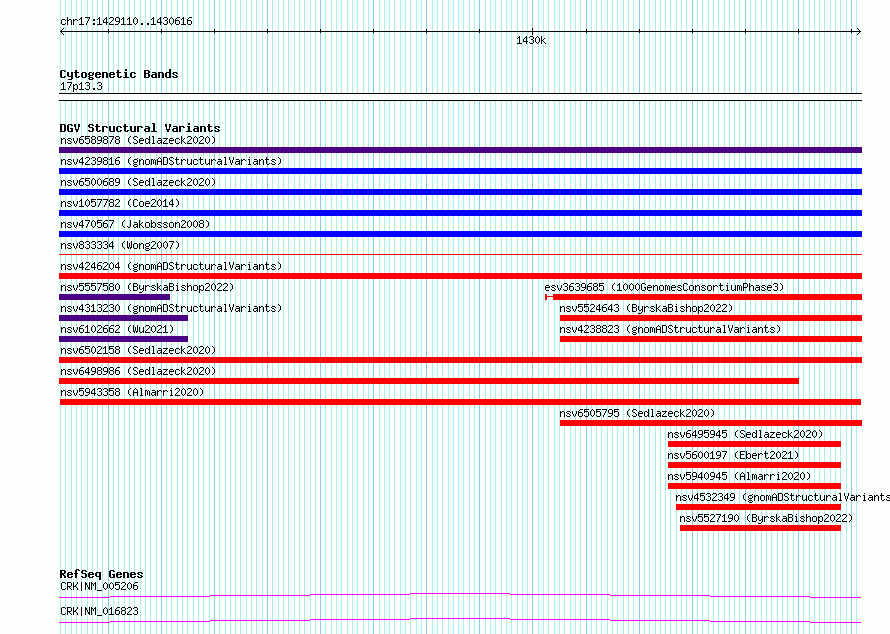Click the nsv1057782 (Coe2014) label
Image resolution: width=890 pixels, height=634 pixels.
[120, 203]
